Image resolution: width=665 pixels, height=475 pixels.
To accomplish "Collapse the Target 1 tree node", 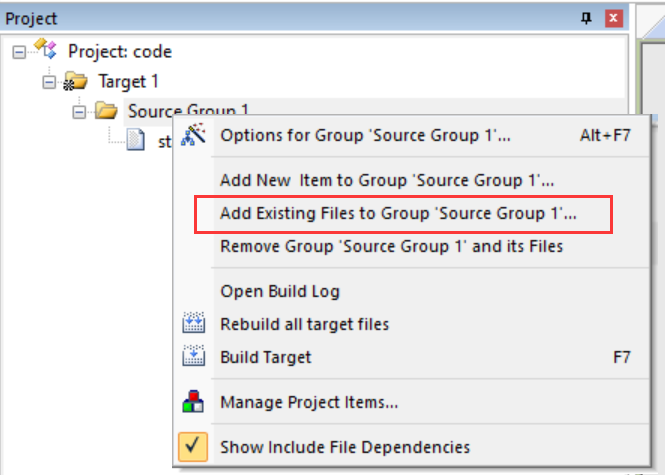I will [x=48, y=81].
